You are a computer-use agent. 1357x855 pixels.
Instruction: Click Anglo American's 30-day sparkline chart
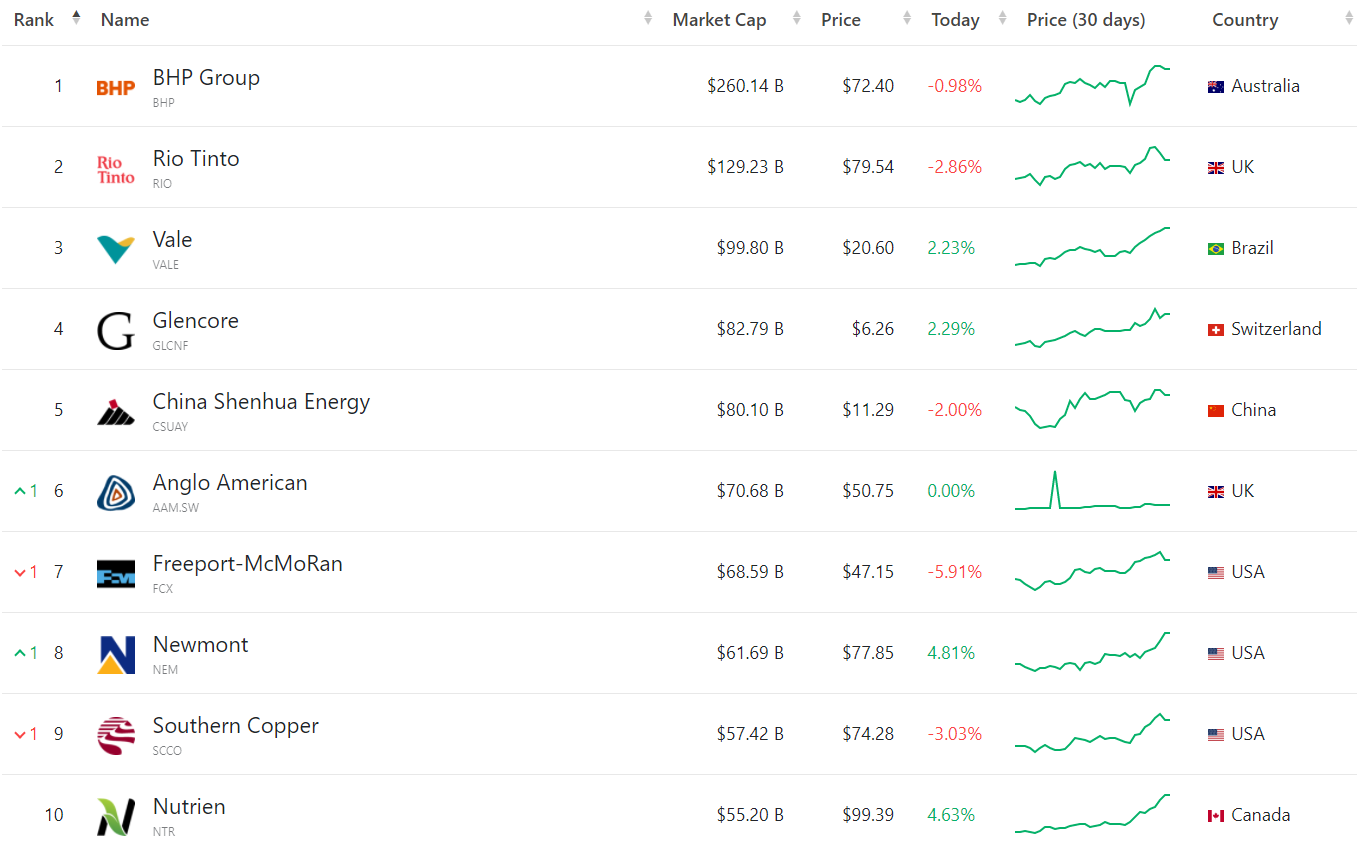pos(1092,491)
